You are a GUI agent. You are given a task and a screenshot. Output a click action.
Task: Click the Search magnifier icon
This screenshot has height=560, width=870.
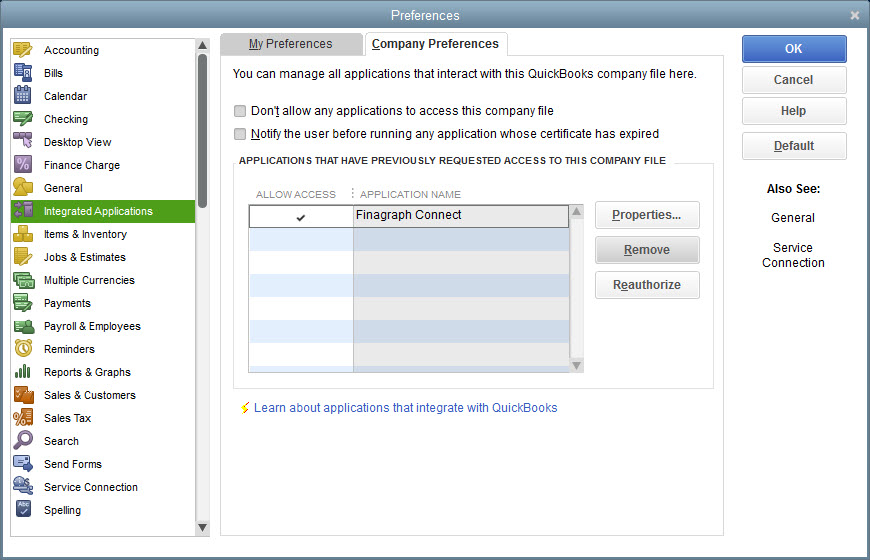coord(23,441)
